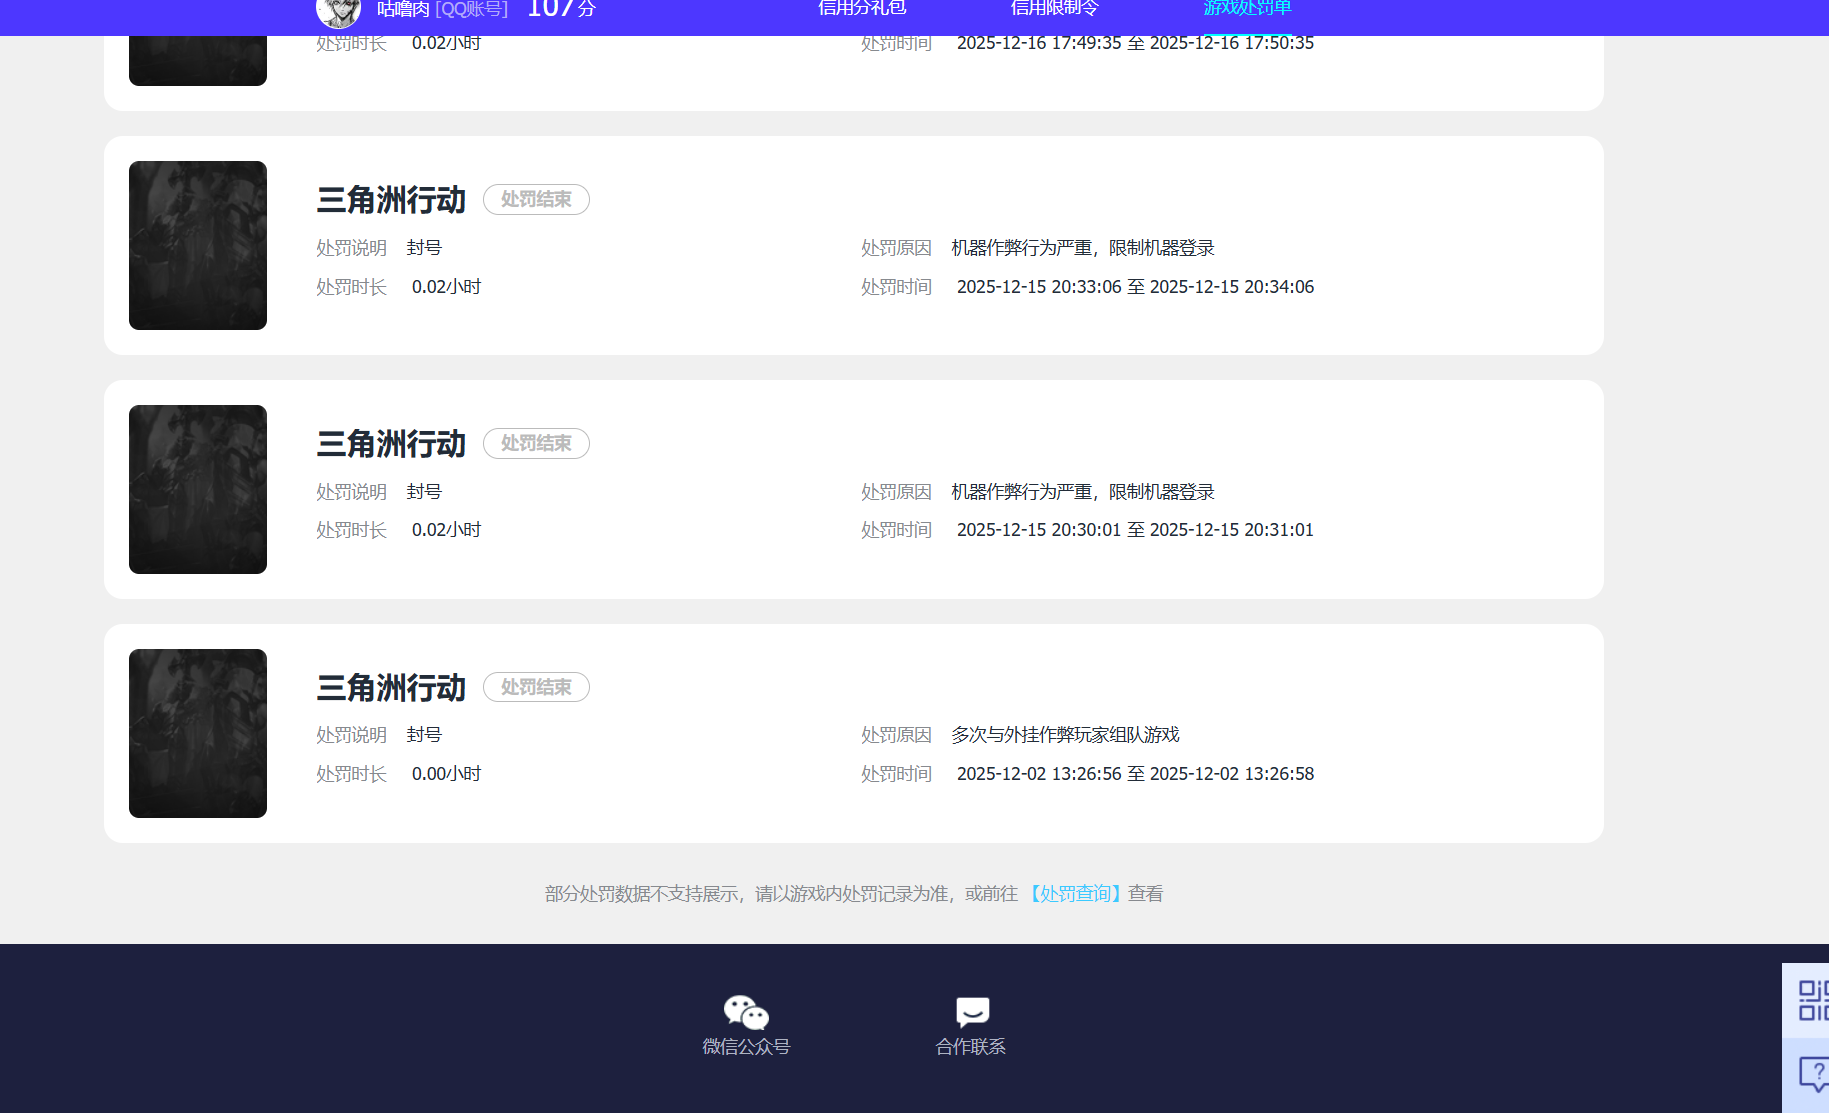
Task: Click 三角洲行动 title of 20:30:01 record
Action: (391, 444)
